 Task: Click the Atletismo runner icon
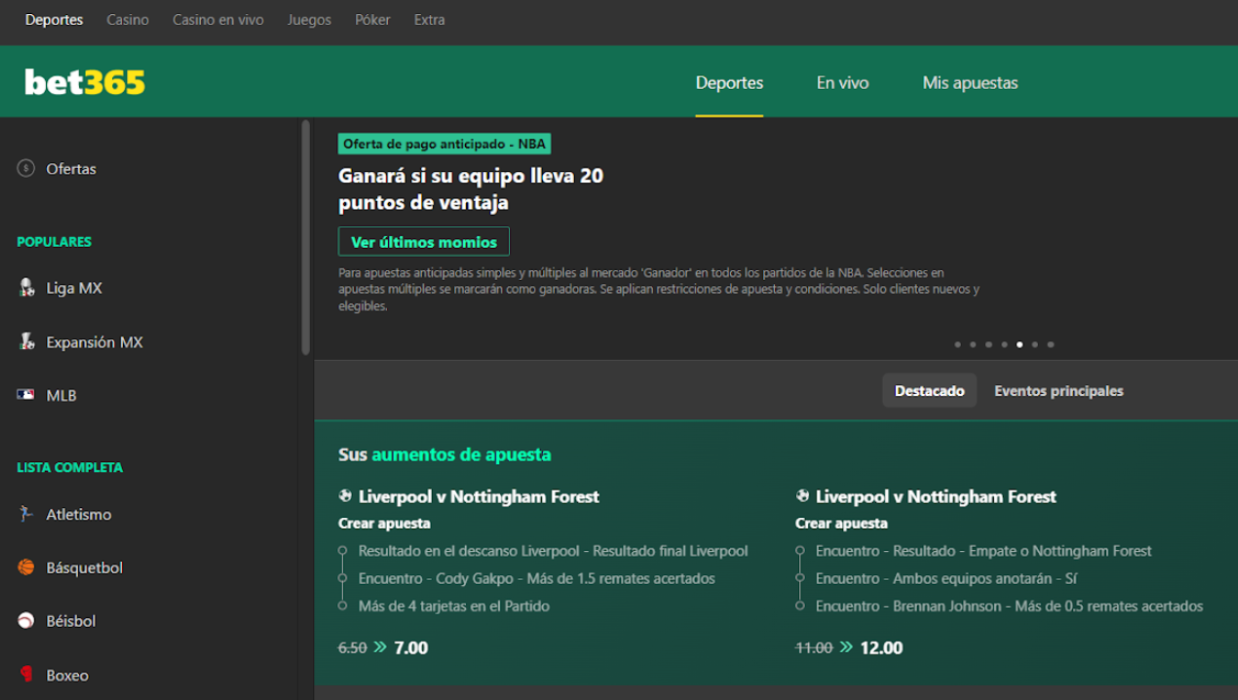tap(26, 514)
